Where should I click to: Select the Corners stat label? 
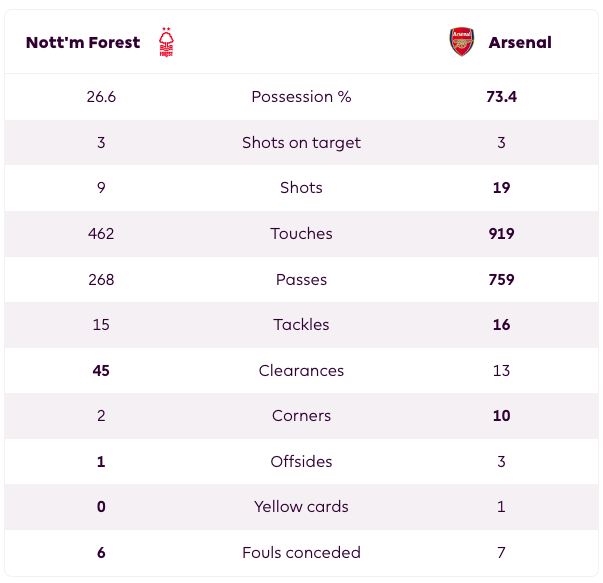tap(301, 416)
